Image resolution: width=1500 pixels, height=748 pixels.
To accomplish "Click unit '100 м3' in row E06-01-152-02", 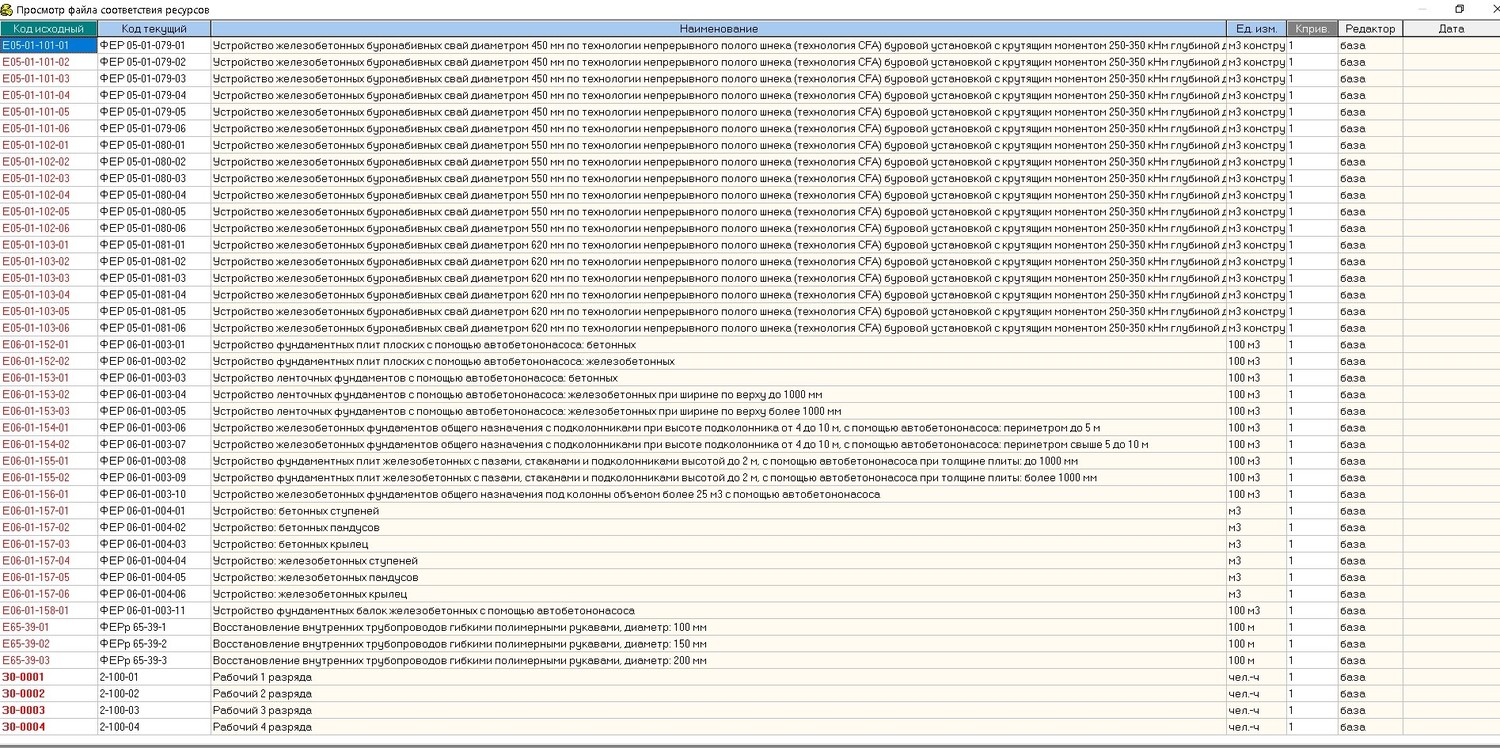I will [x=1256, y=361].
